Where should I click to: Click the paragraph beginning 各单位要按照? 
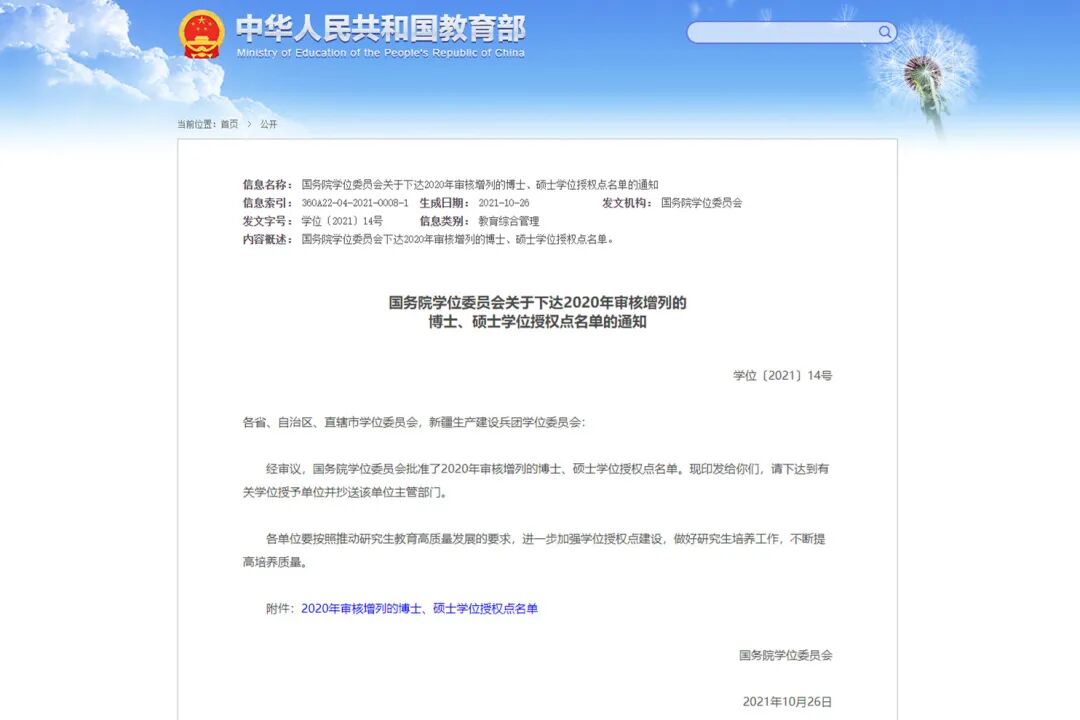pos(536,551)
